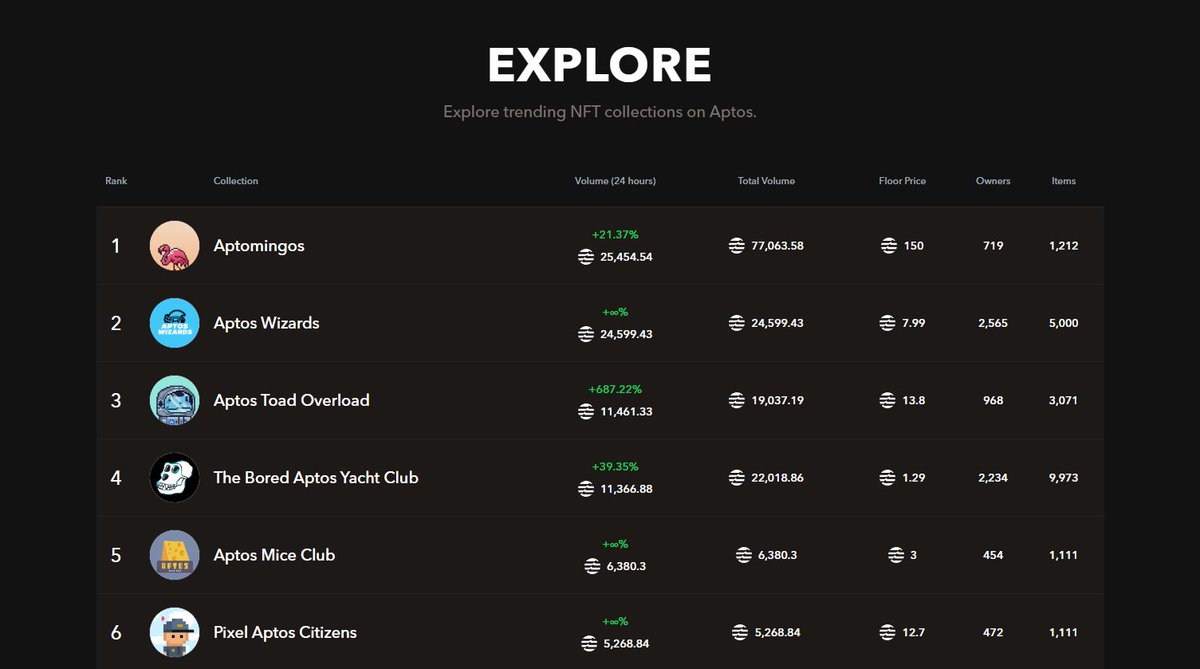Click Aptos coin icon beside 24,599.43 24h volume
Screen dimensions: 1200x669
tap(586, 334)
